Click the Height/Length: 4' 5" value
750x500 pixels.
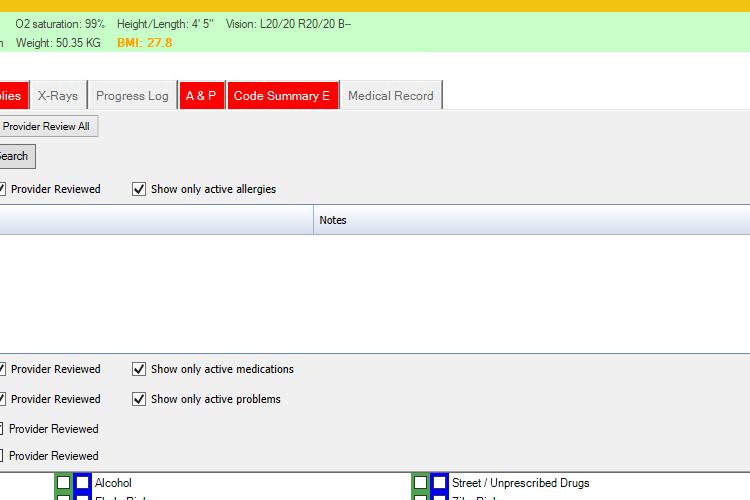pos(165,24)
